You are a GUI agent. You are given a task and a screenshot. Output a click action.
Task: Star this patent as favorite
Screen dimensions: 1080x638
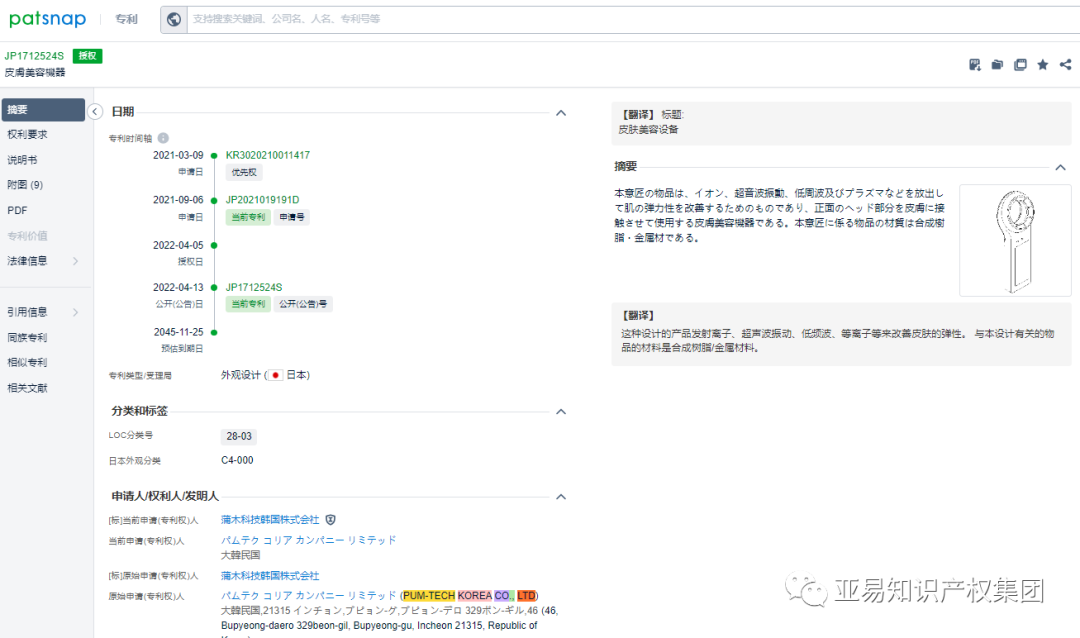click(1042, 64)
